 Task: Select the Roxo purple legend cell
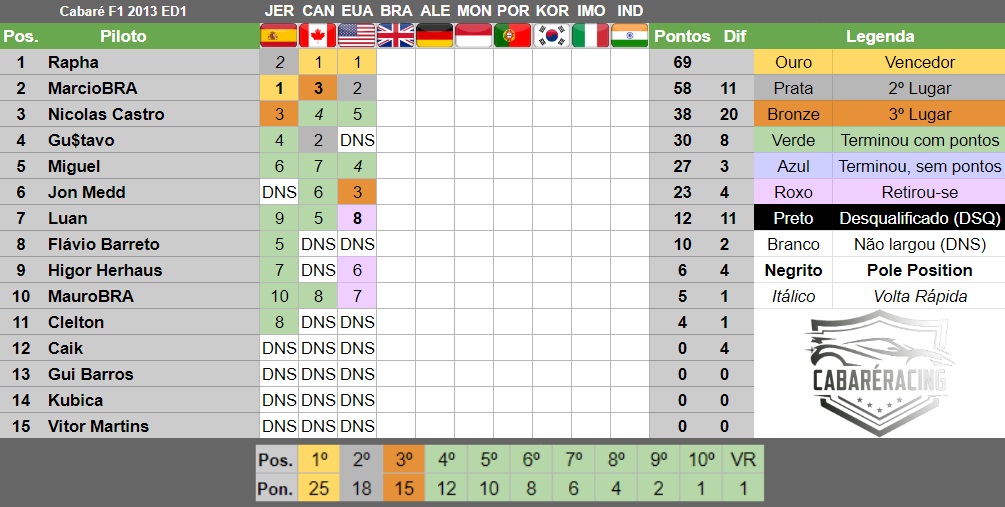click(x=793, y=192)
